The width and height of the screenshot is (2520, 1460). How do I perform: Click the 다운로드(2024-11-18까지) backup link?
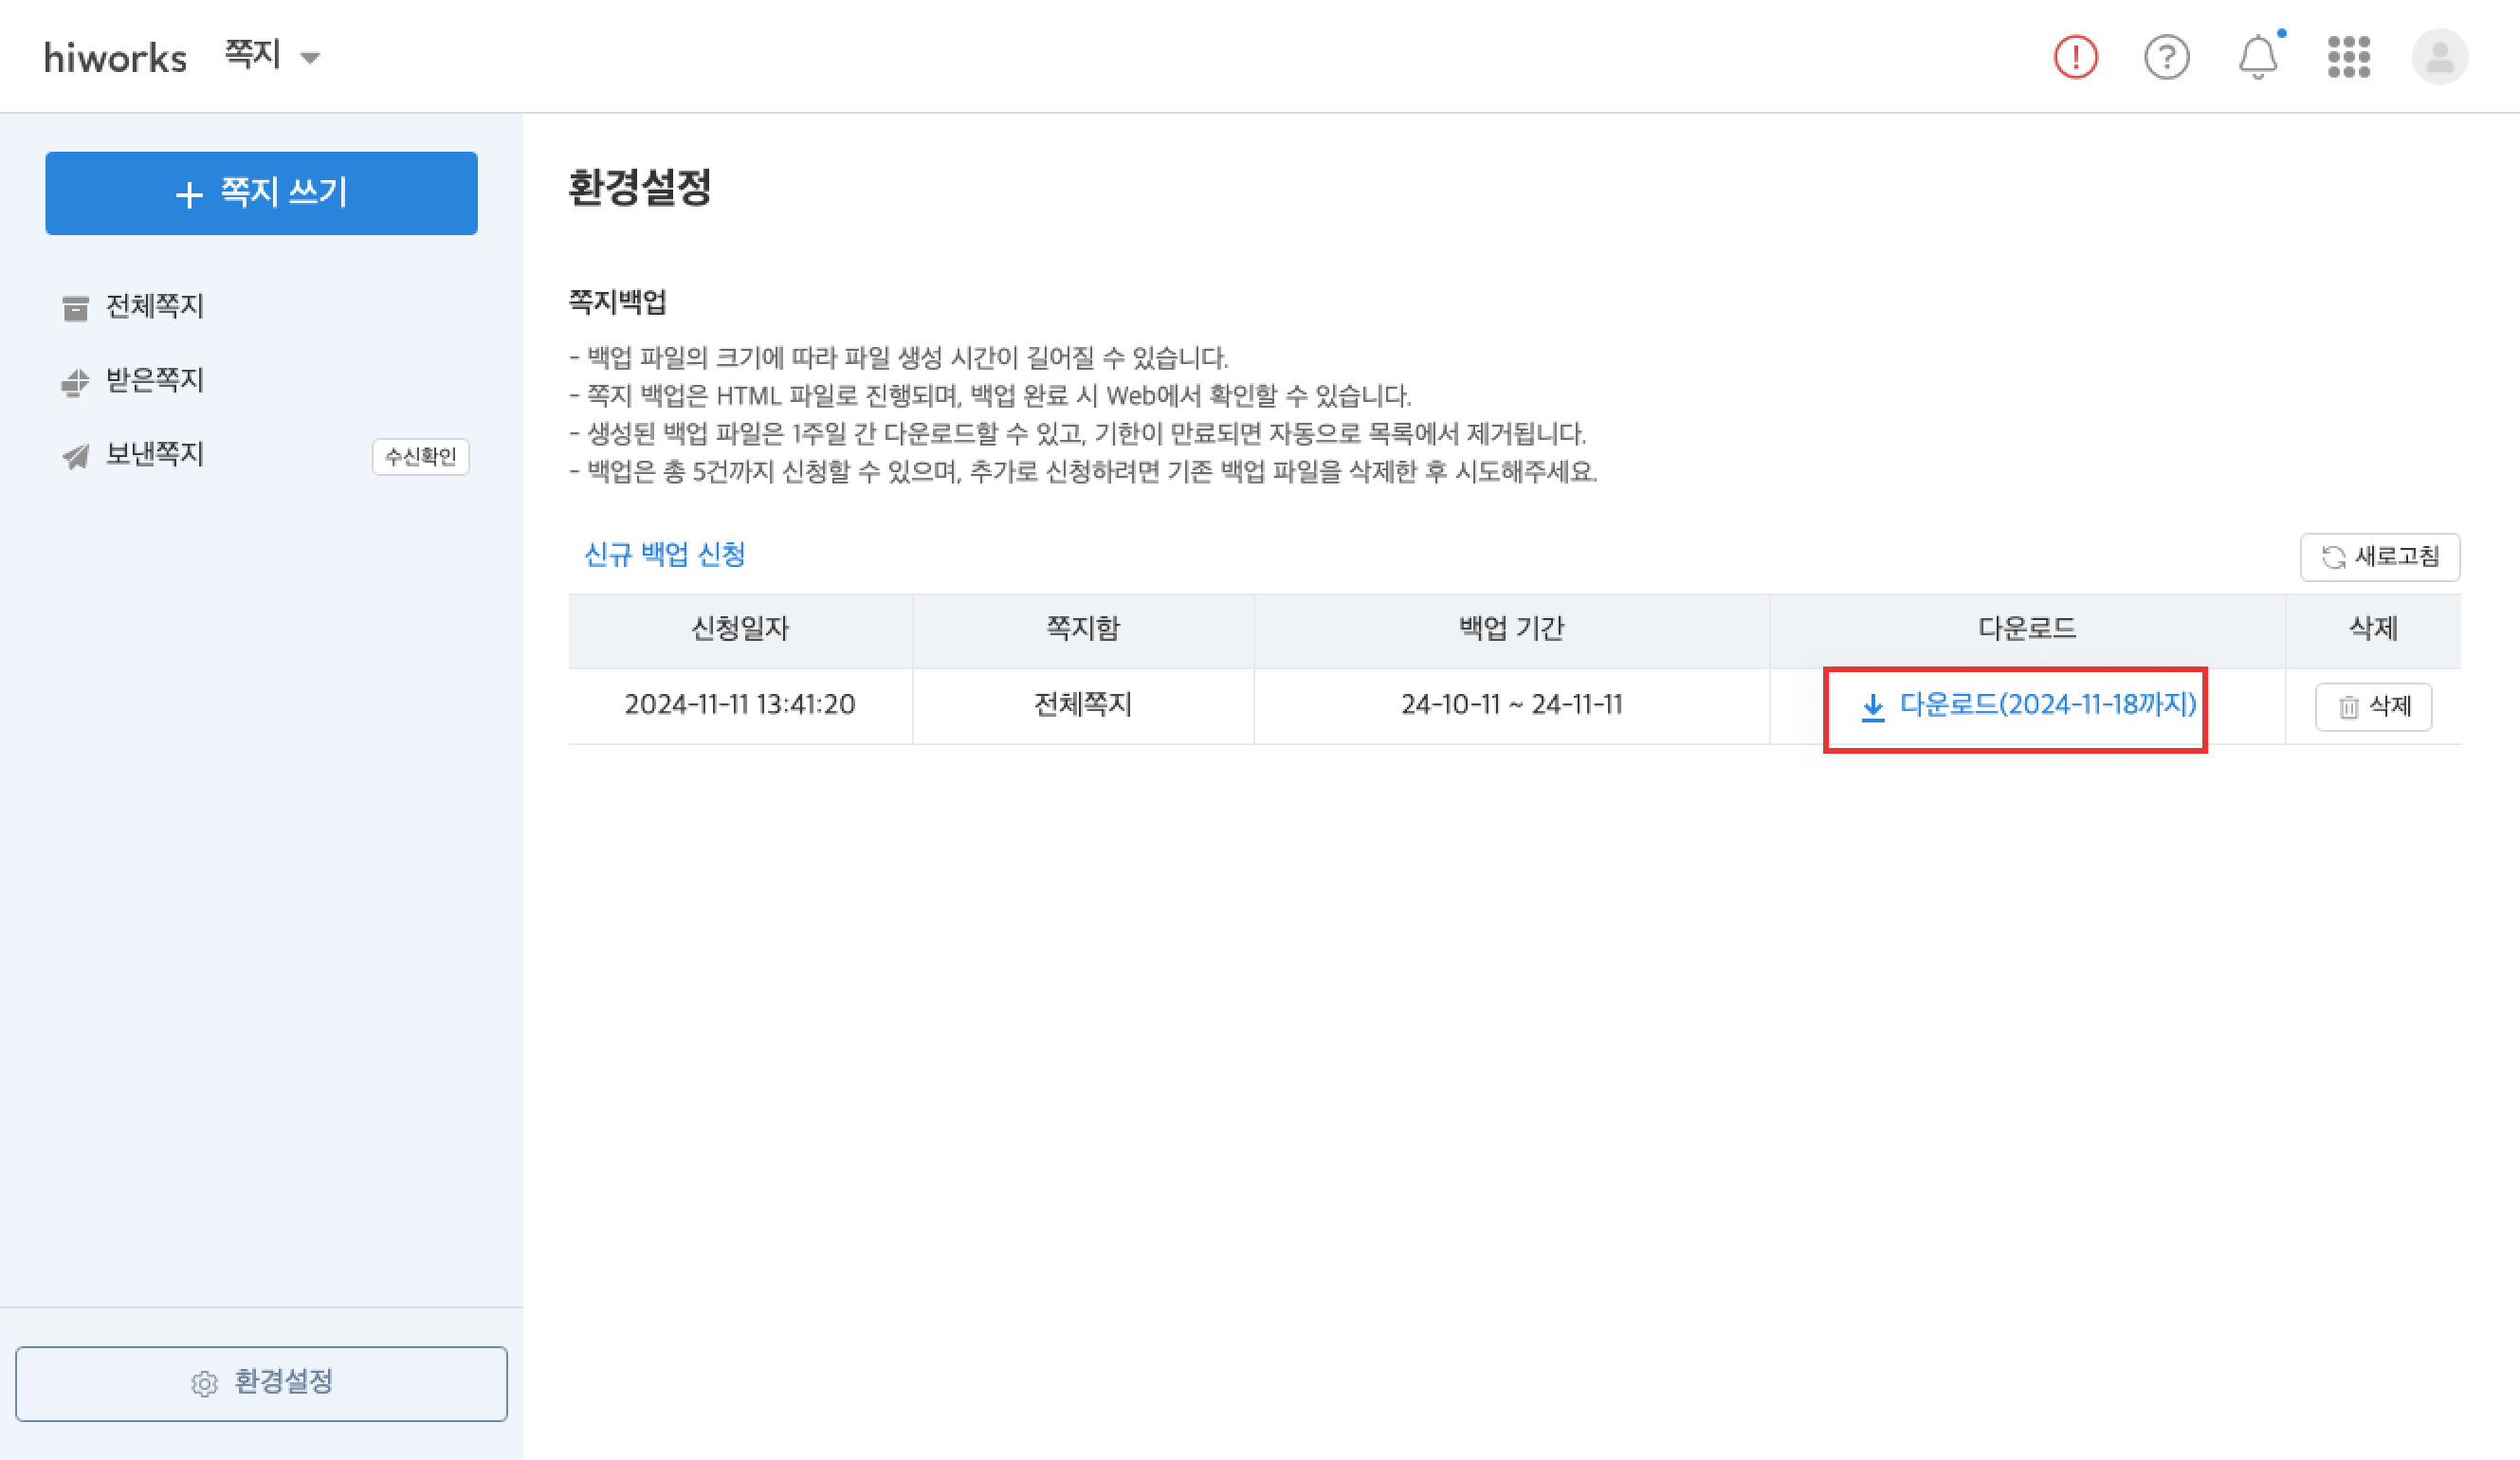point(2030,705)
